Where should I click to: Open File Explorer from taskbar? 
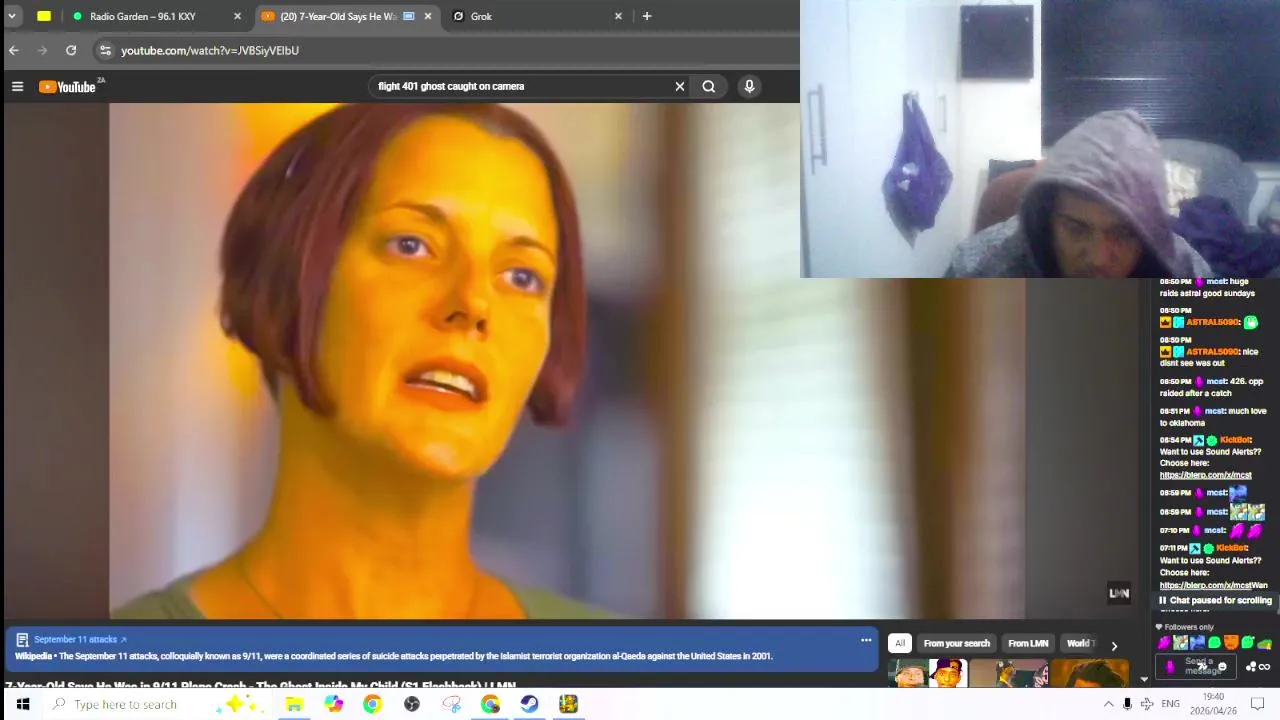coord(294,704)
